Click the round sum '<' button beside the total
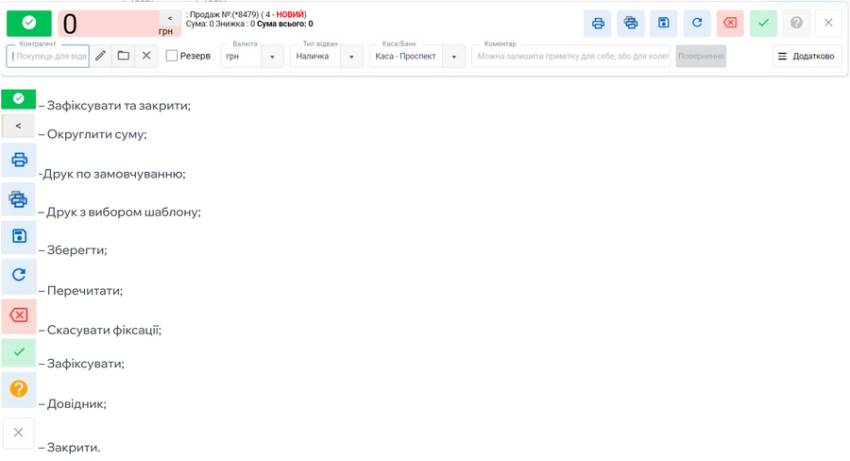The width and height of the screenshot is (850, 461). click(x=170, y=18)
